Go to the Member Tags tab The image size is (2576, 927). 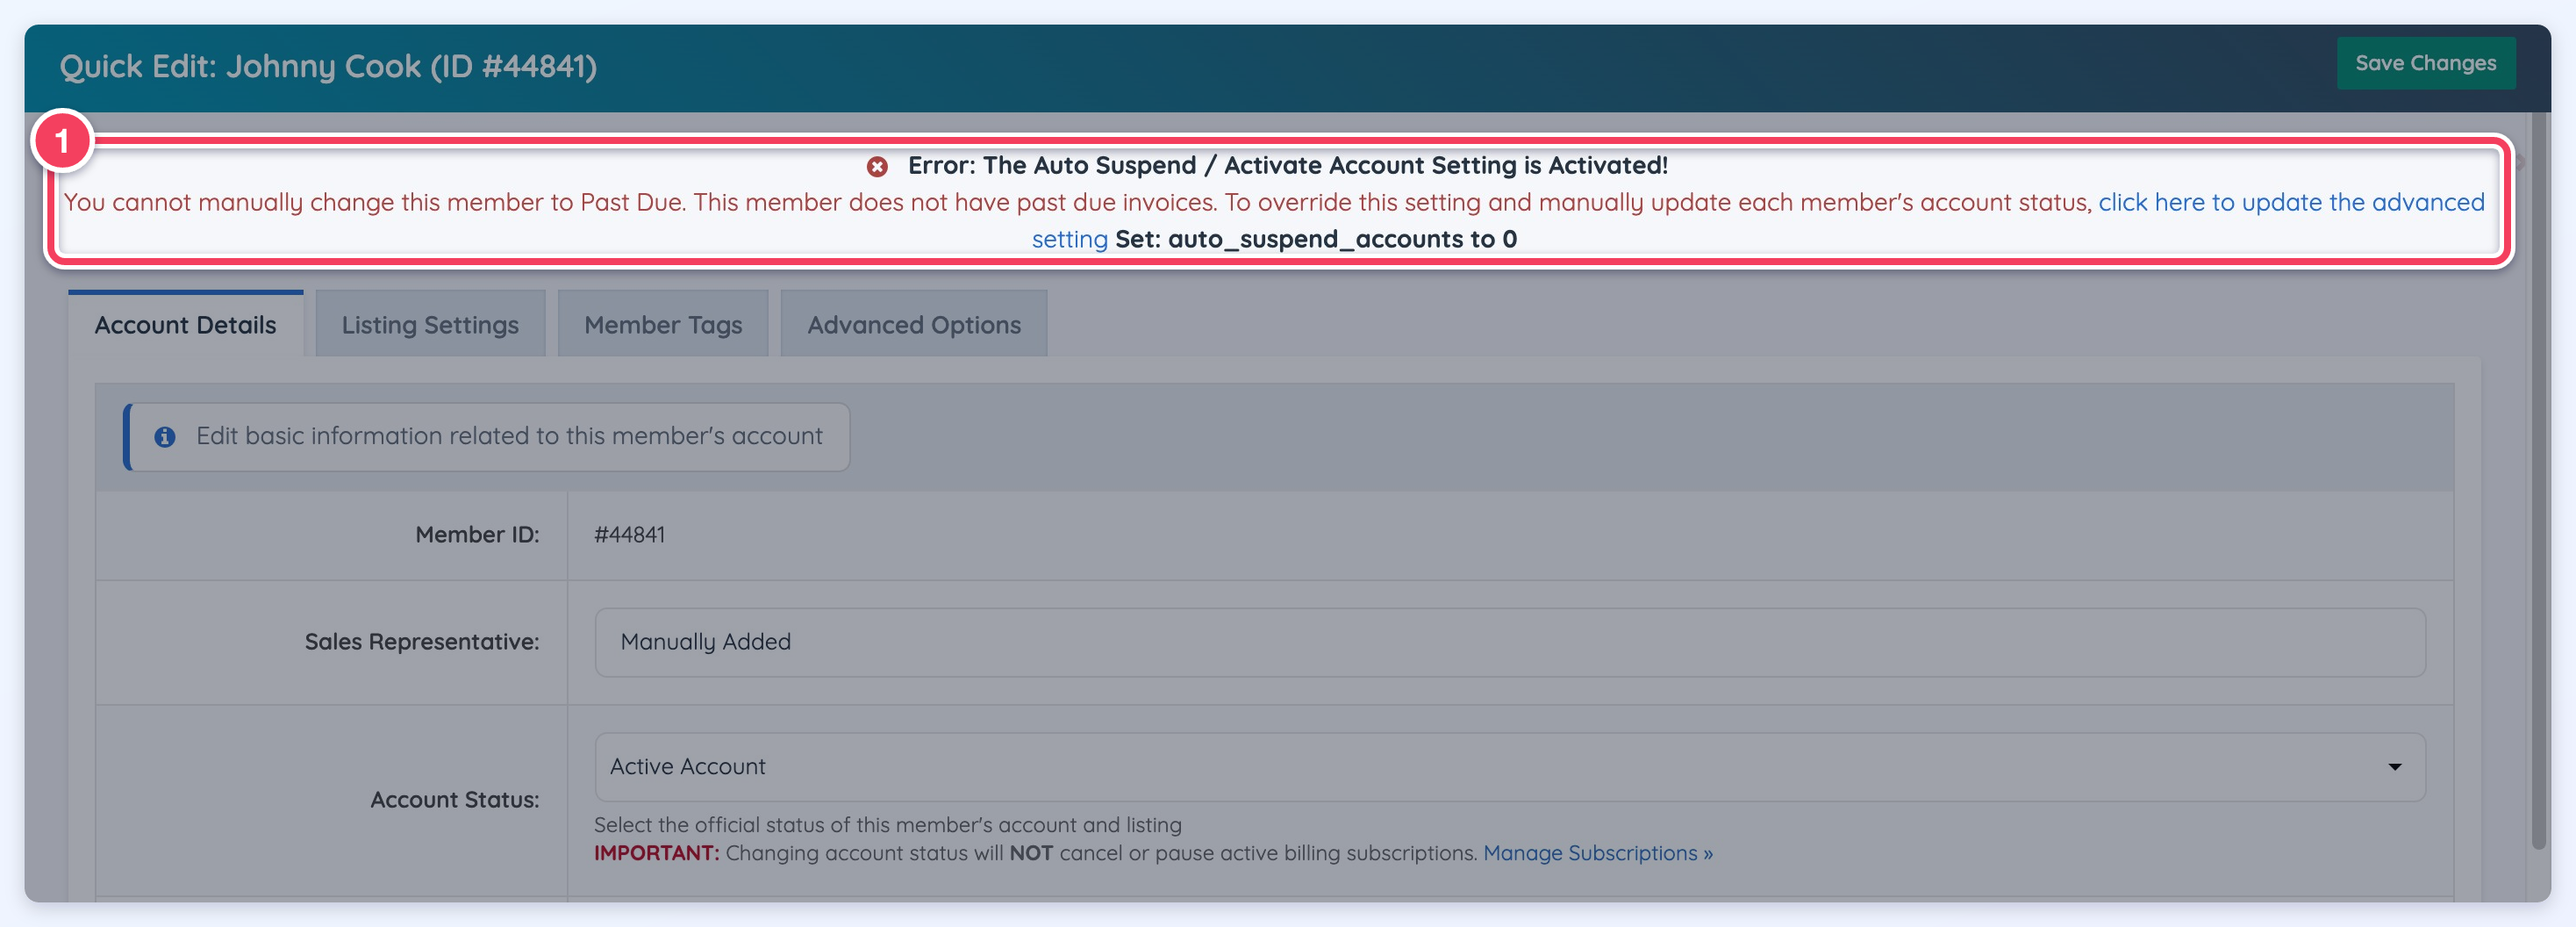663,324
